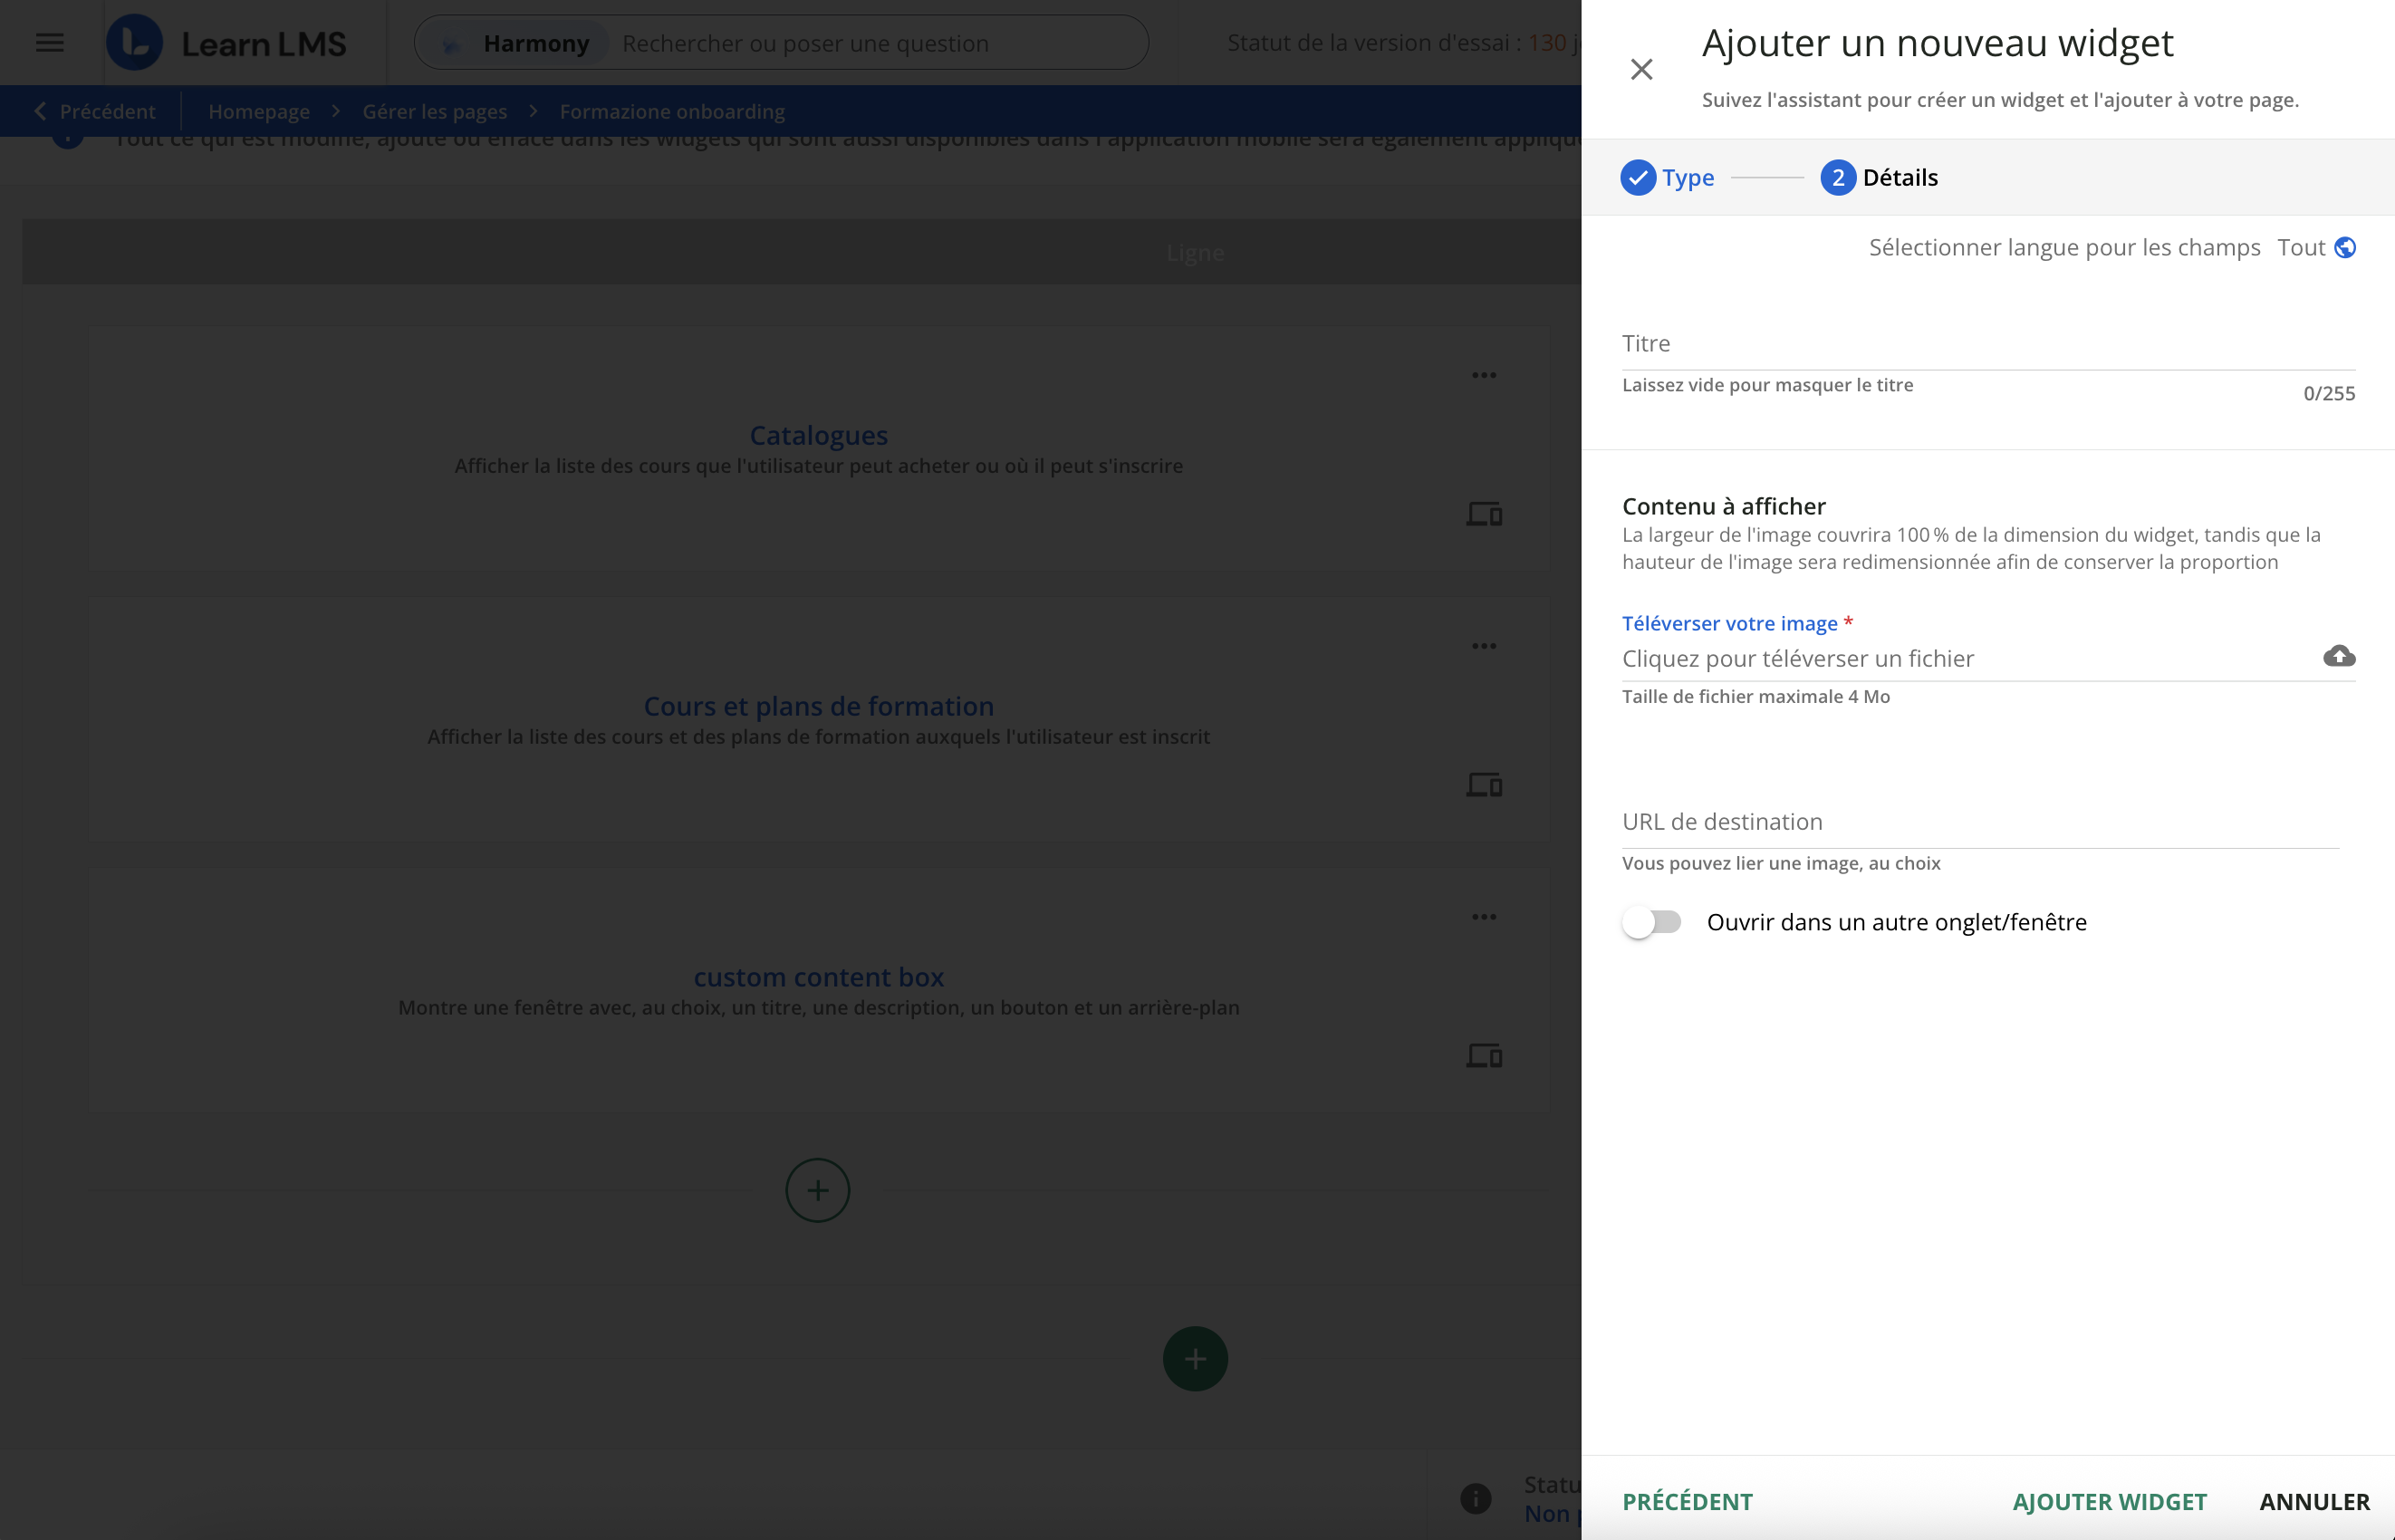
Task: Click the solid green plus add-row button
Action: (1194, 1359)
